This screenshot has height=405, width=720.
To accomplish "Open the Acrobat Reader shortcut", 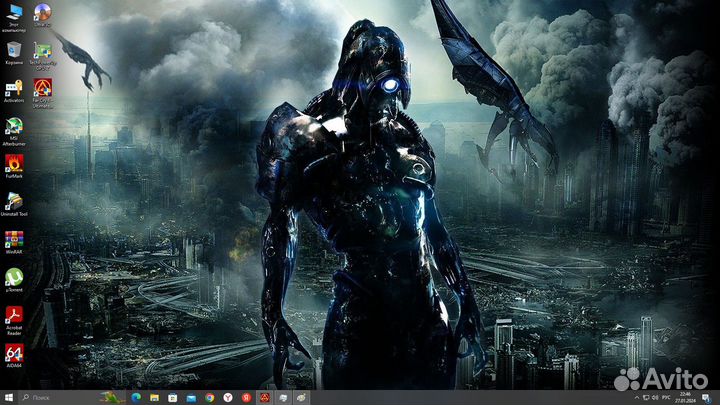I will click(14, 321).
